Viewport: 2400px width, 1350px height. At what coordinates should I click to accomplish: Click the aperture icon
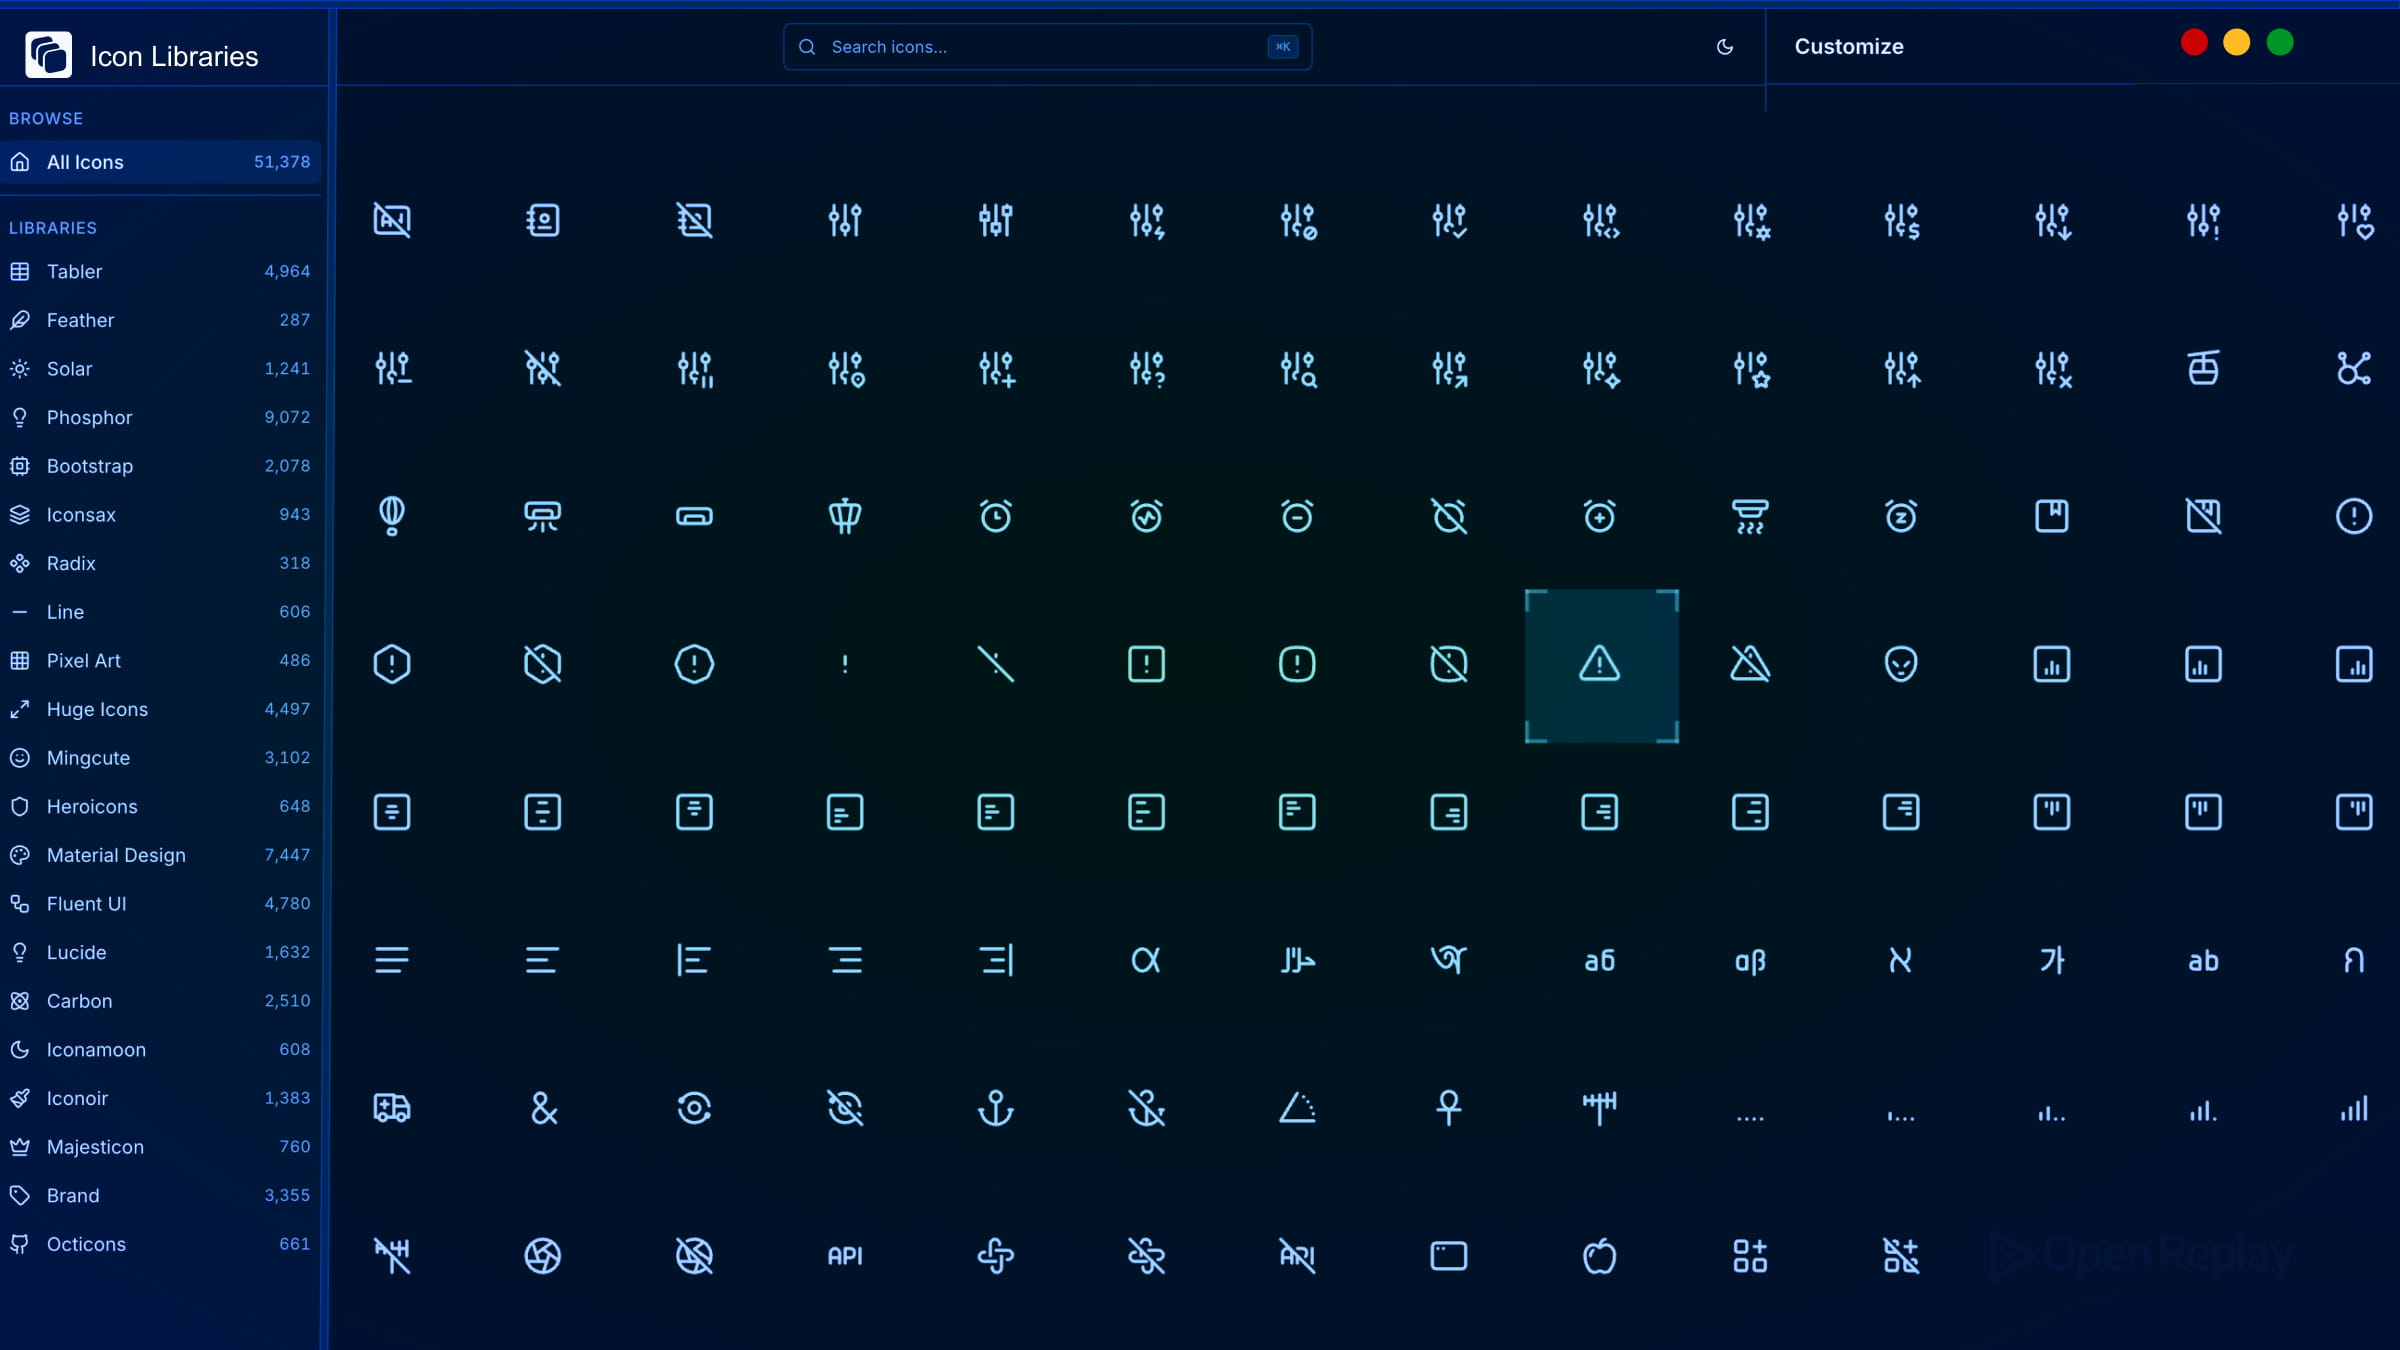[x=543, y=1255]
